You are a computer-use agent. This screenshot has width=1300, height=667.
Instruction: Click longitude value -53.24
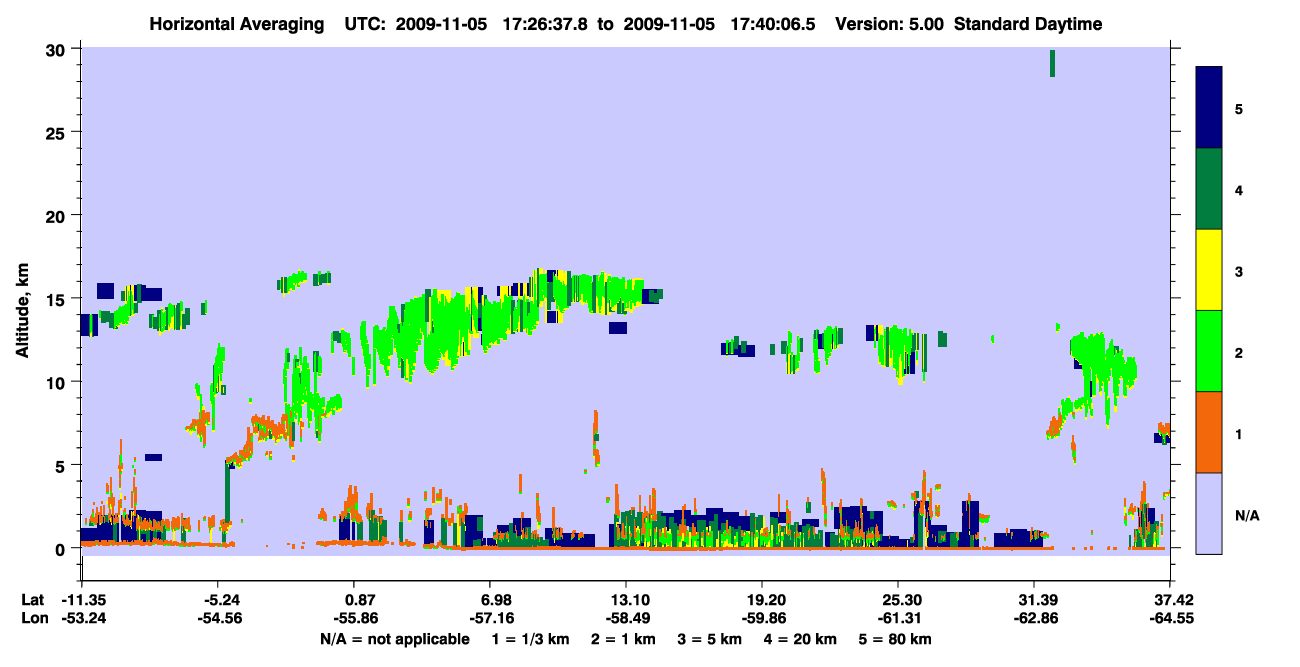[82, 618]
